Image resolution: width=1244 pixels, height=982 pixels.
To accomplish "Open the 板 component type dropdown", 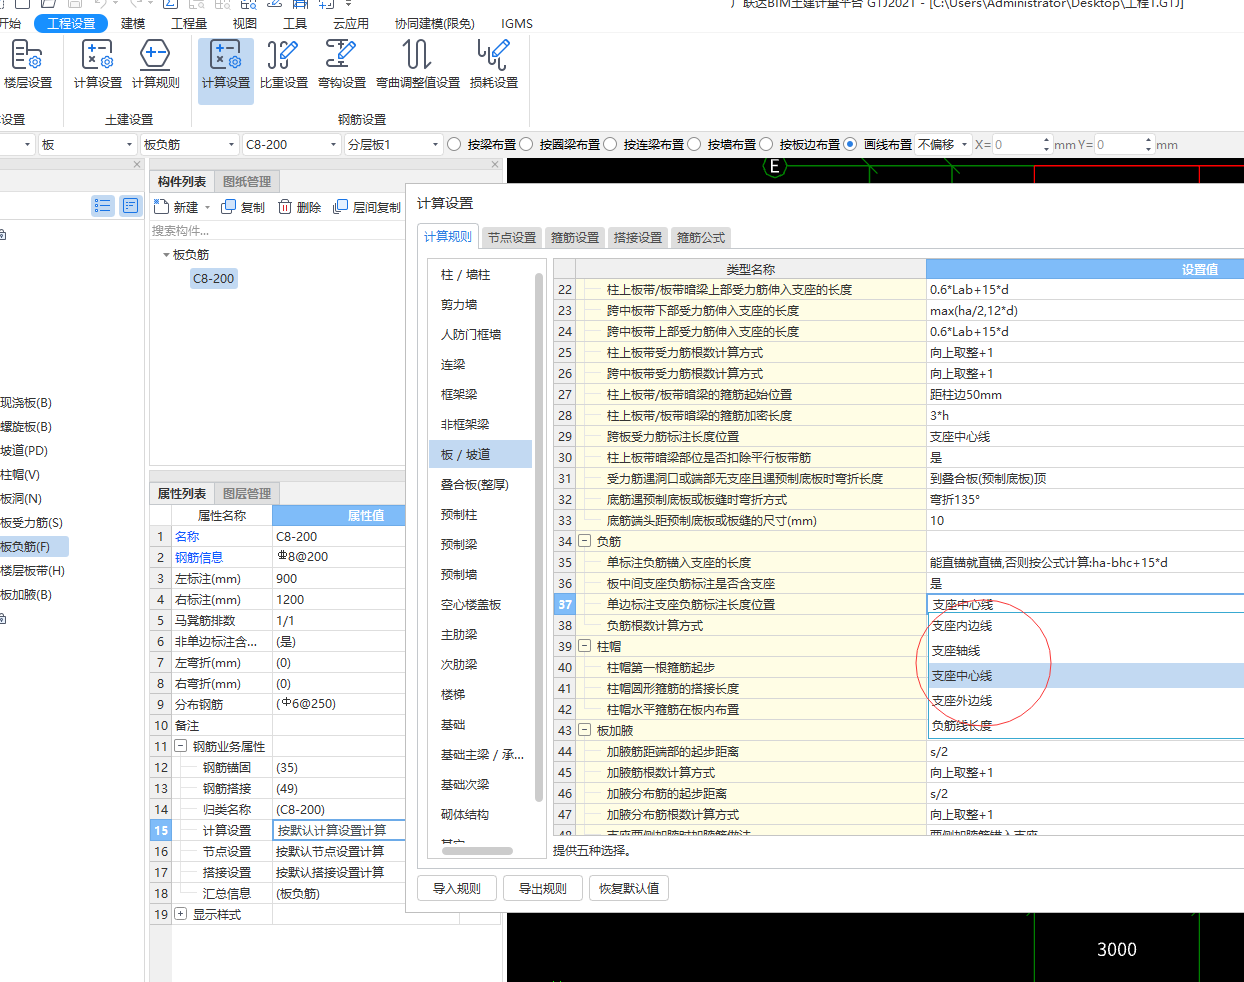I will (x=86, y=144).
